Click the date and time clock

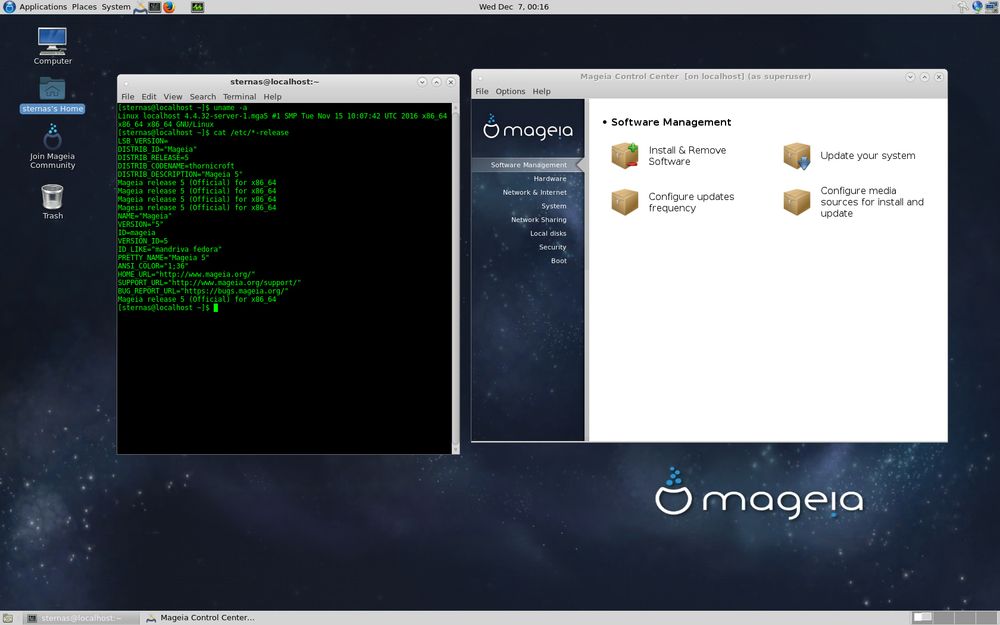coord(514,7)
